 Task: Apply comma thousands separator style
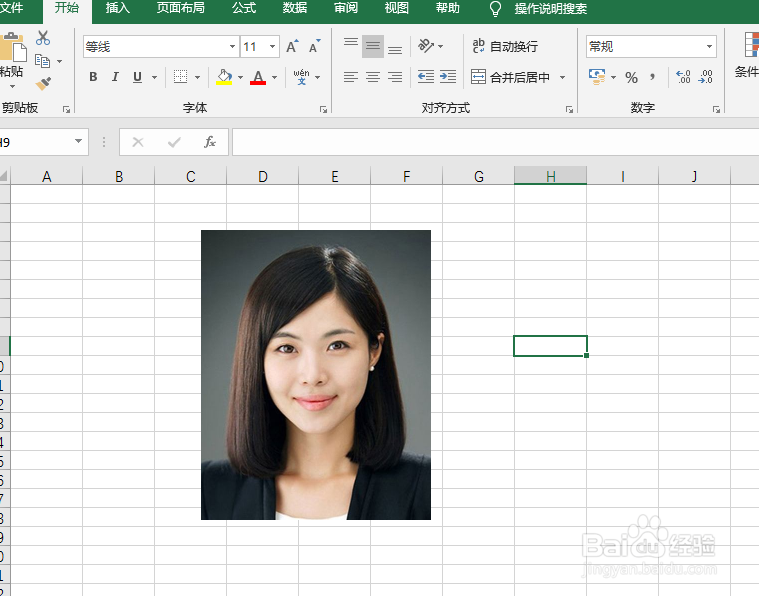coord(653,77)
